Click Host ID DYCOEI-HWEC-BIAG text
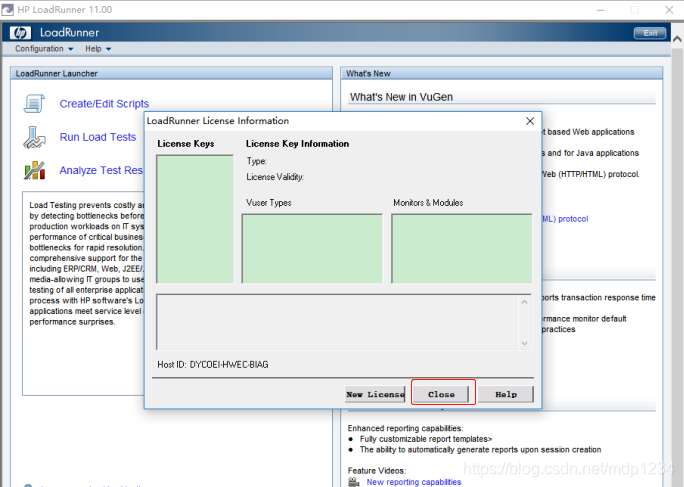This screenshot has width=684, height=487. pyautogui.click(x=213, y=364)
